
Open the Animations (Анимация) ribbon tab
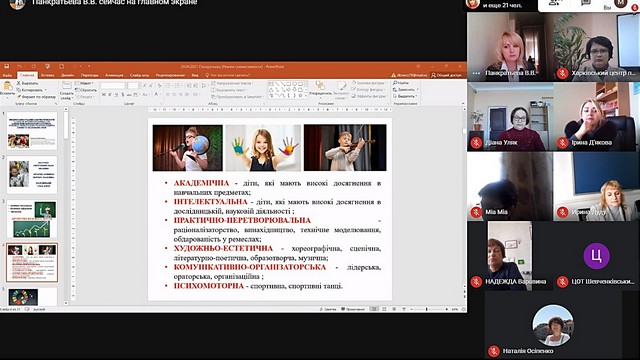(x=114, y=75)
